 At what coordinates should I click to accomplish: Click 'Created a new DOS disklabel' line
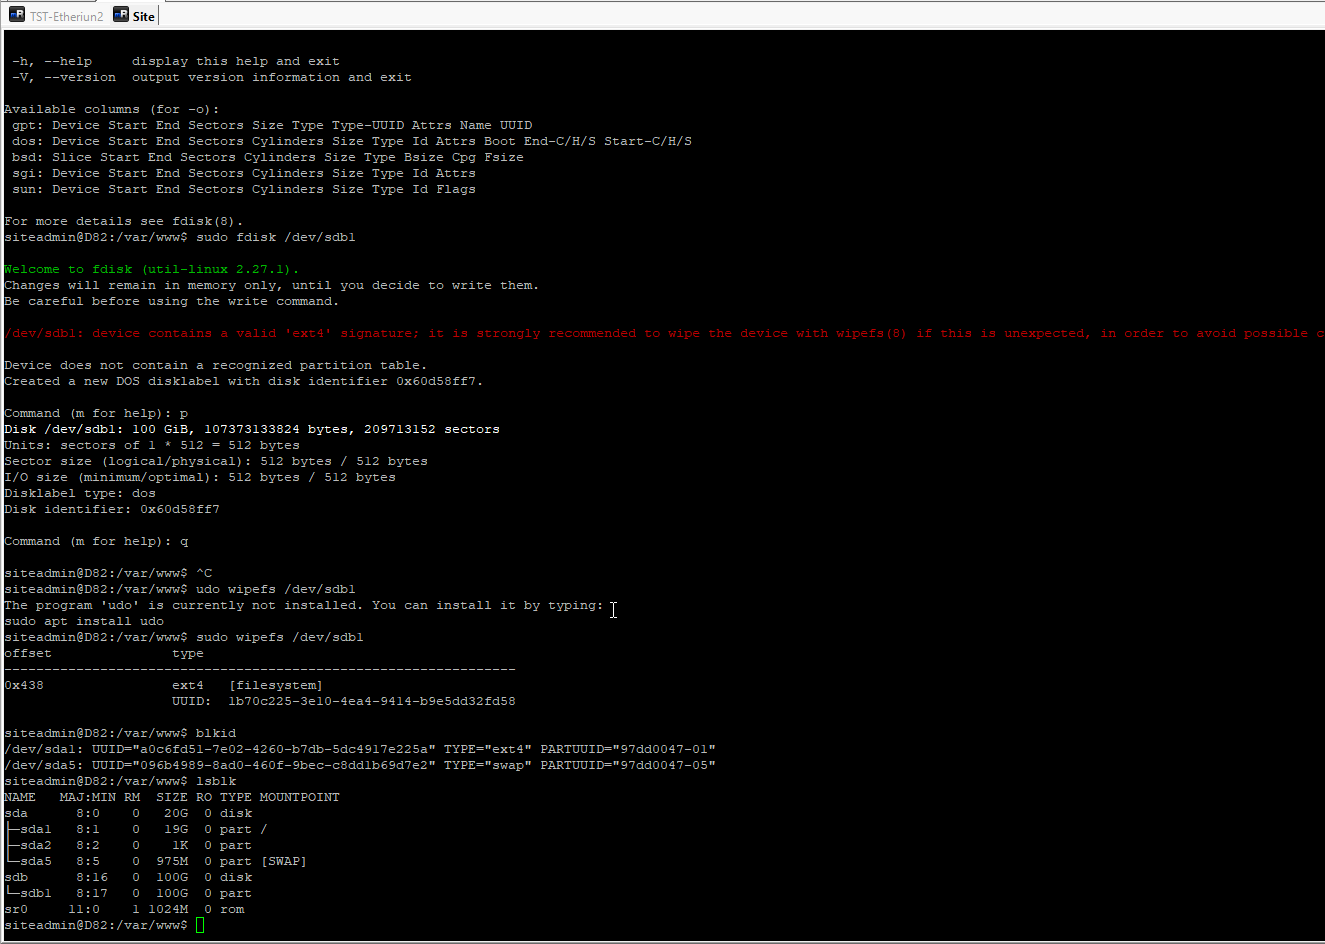tap(244, 381)
